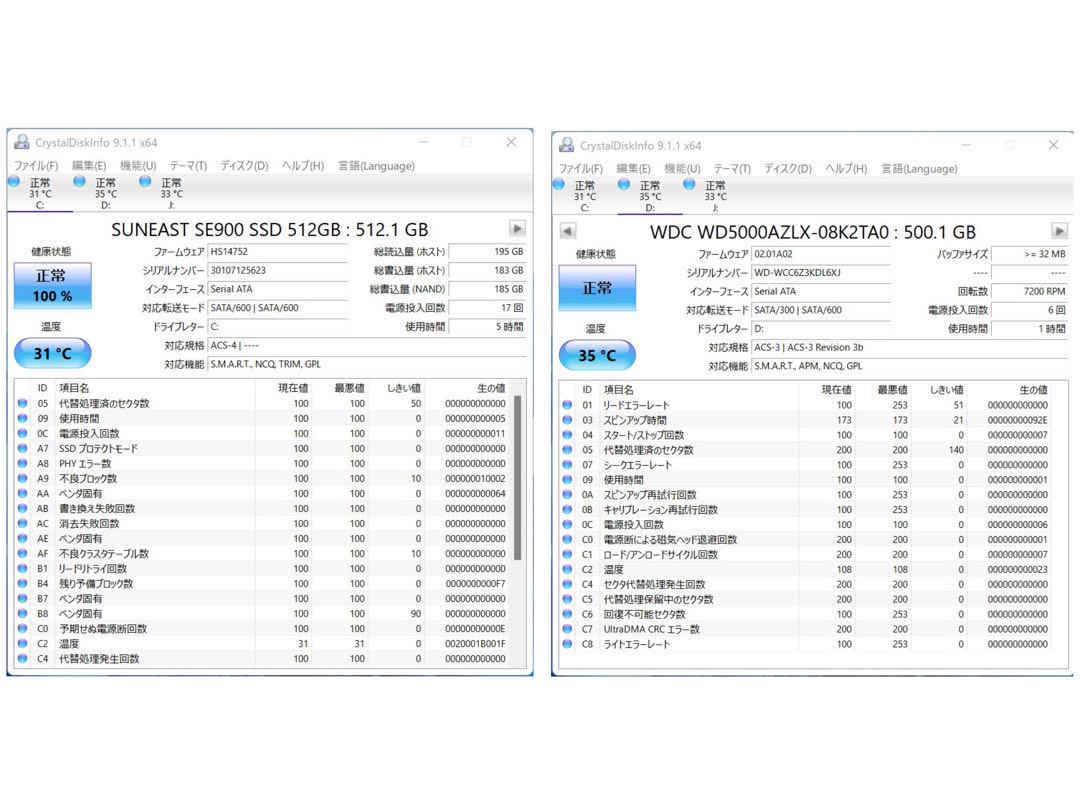Open 言語(Language) menu in right window
The height and width of the screenshot is (810, 1080).
point(920,169)
